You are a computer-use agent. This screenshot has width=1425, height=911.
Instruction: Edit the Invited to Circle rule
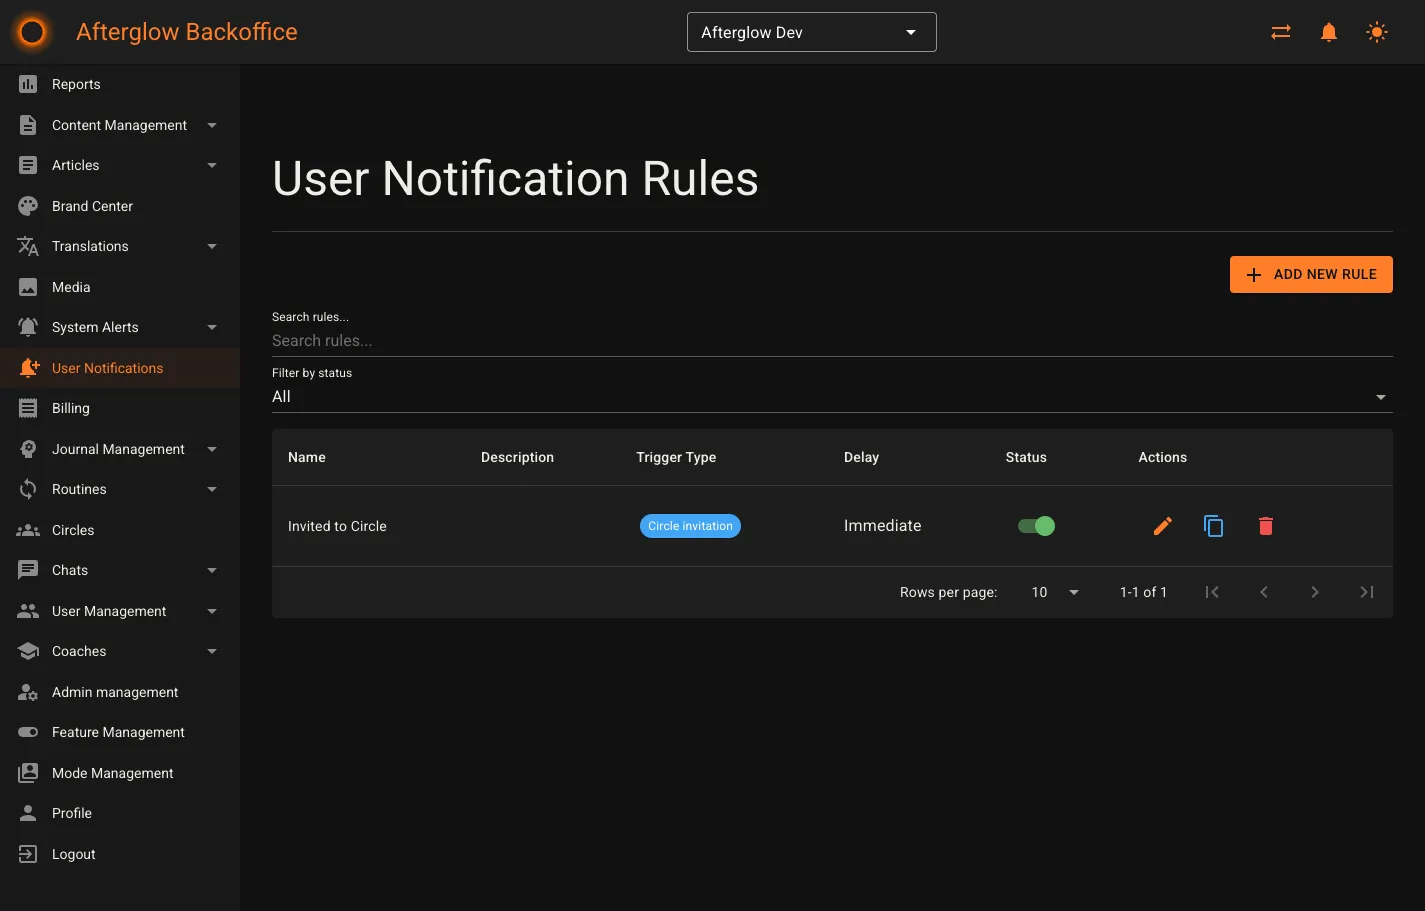pyautogui.click(x=1162, y=525)
